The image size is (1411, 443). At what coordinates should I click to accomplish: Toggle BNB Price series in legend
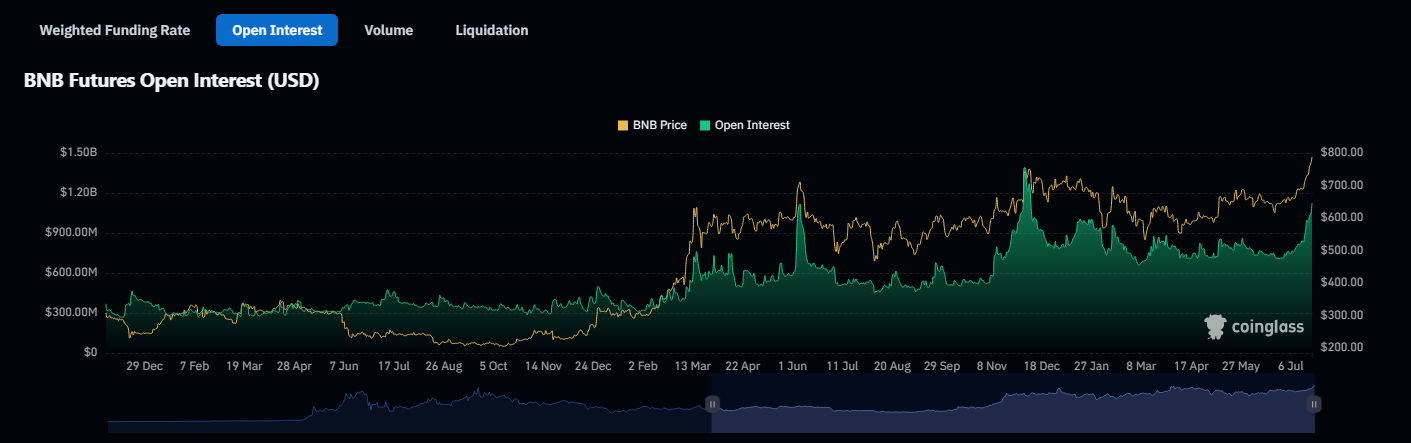(x=652, y=125)
